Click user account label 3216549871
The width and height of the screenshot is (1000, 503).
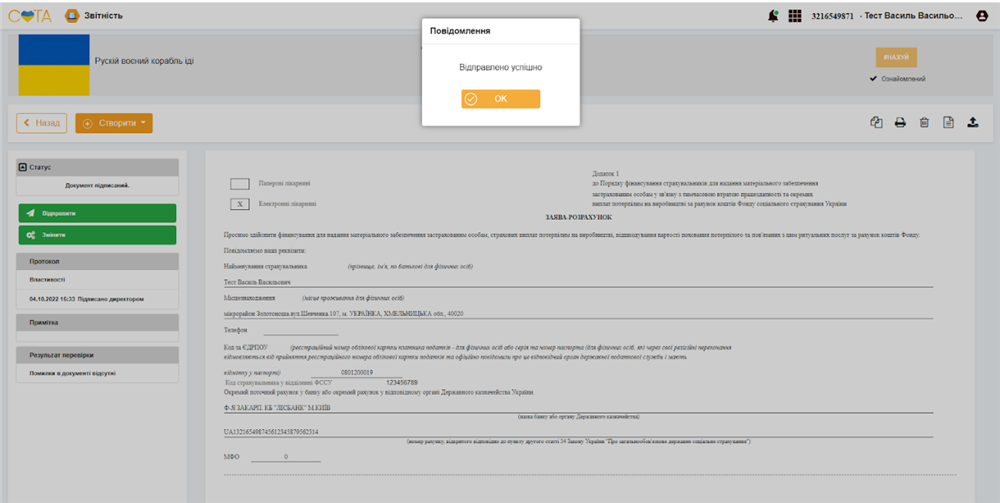pos(832,16)
